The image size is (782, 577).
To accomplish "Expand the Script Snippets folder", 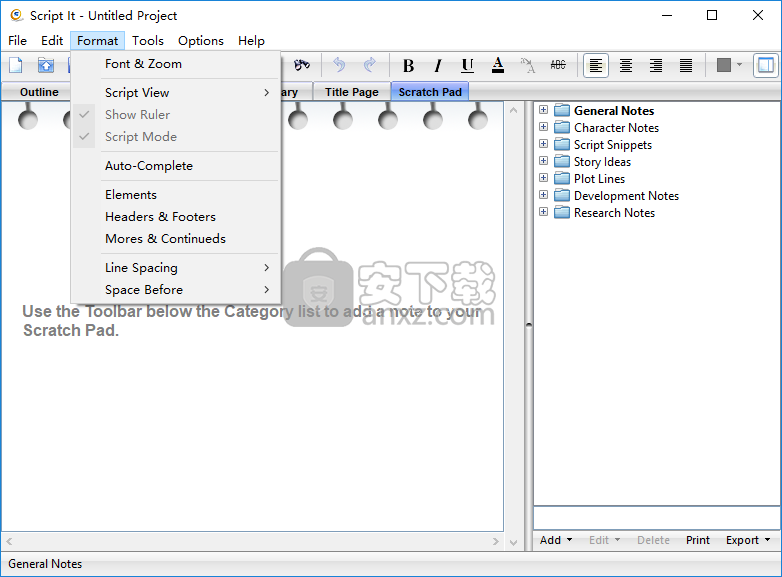I will coord(544,144).
